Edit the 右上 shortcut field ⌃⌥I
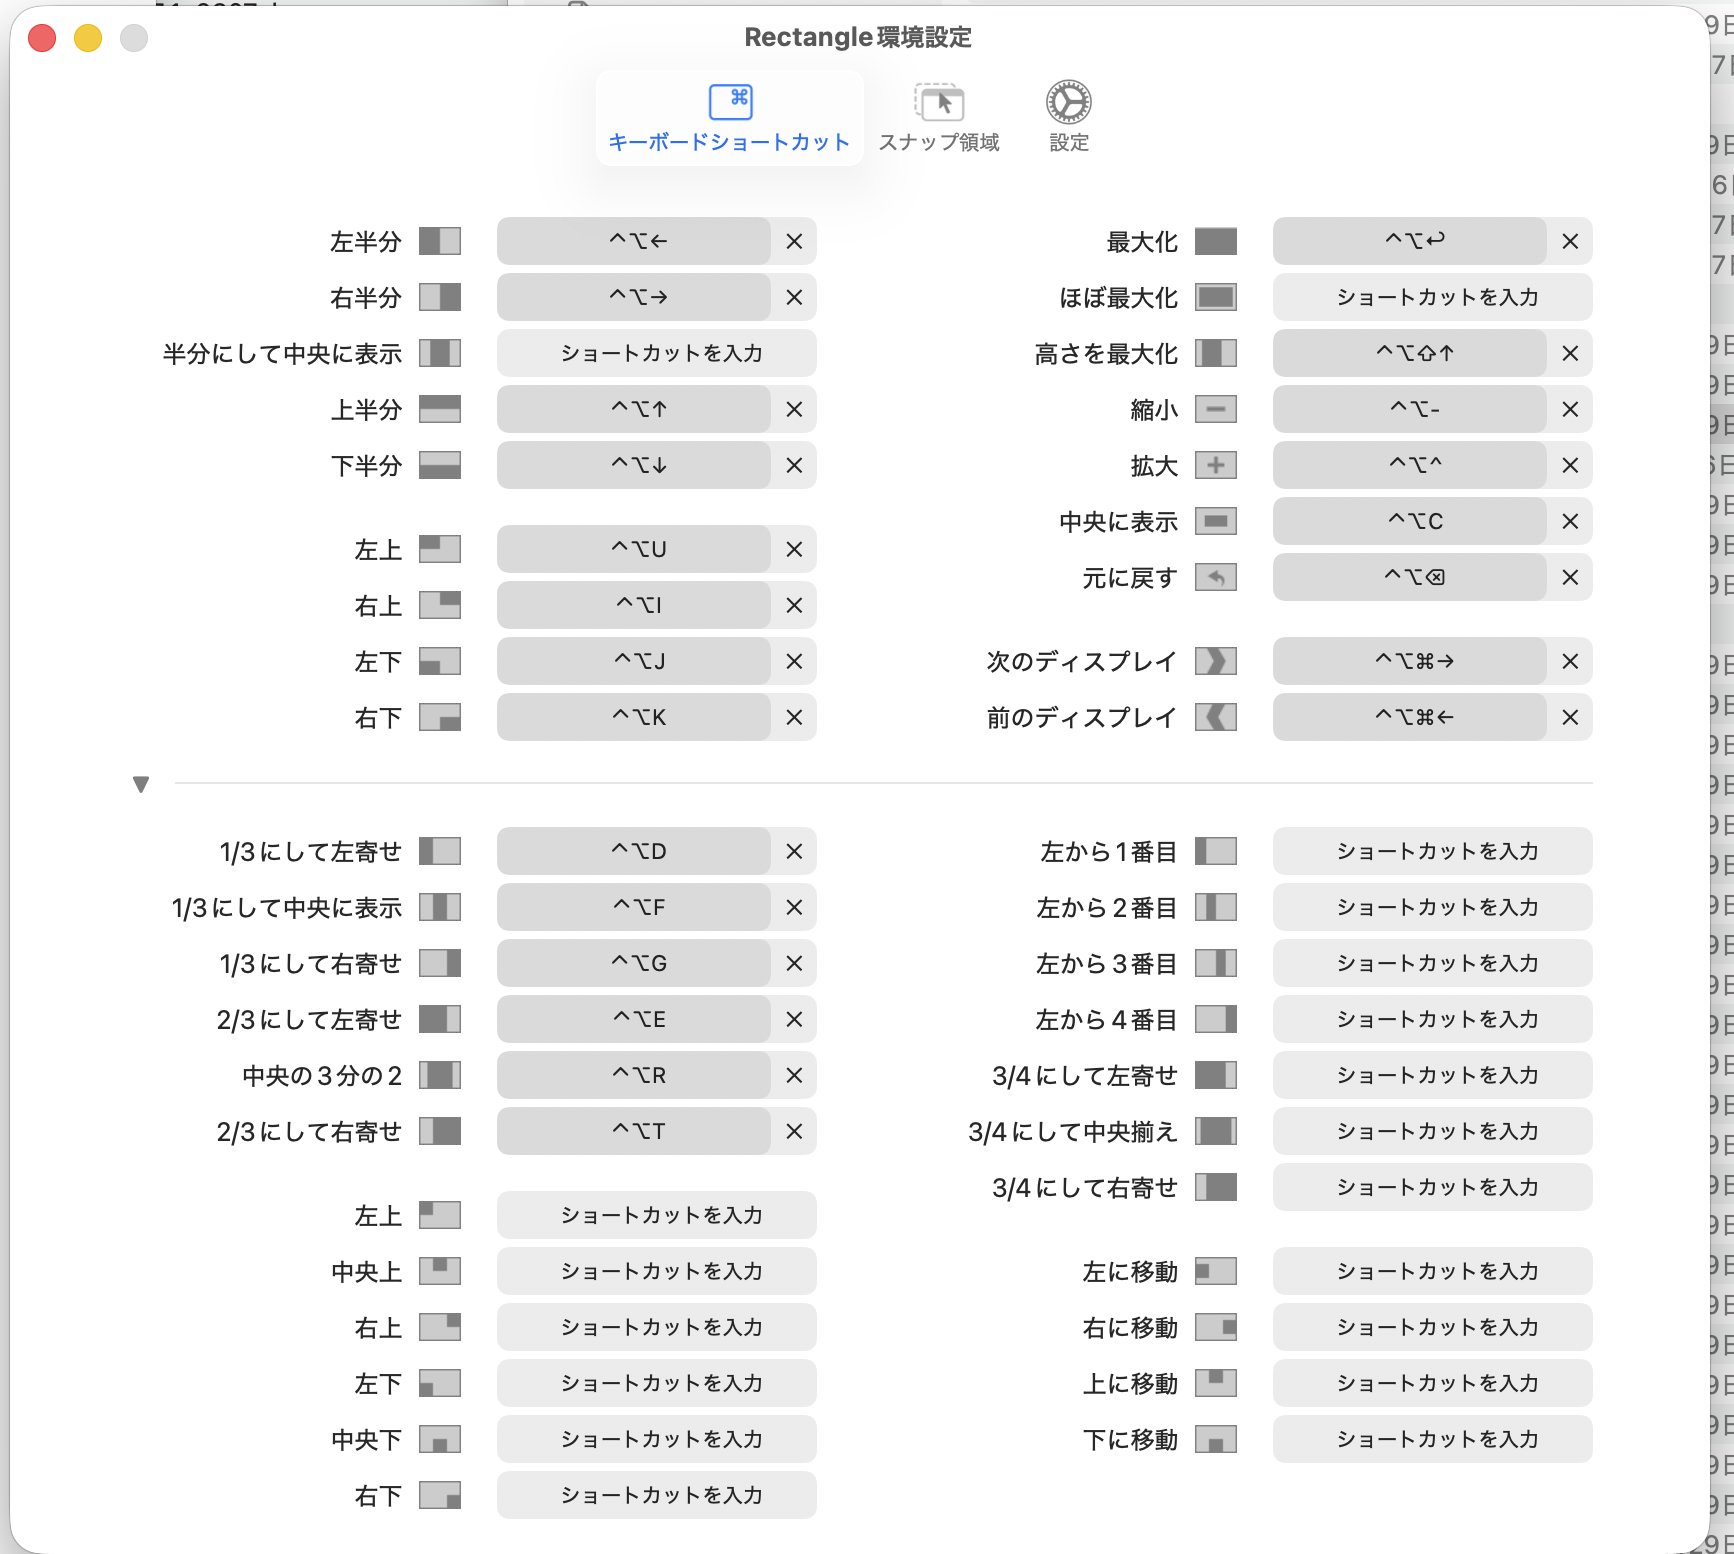The image size is (1734, 1554). (x=636, y=605)
